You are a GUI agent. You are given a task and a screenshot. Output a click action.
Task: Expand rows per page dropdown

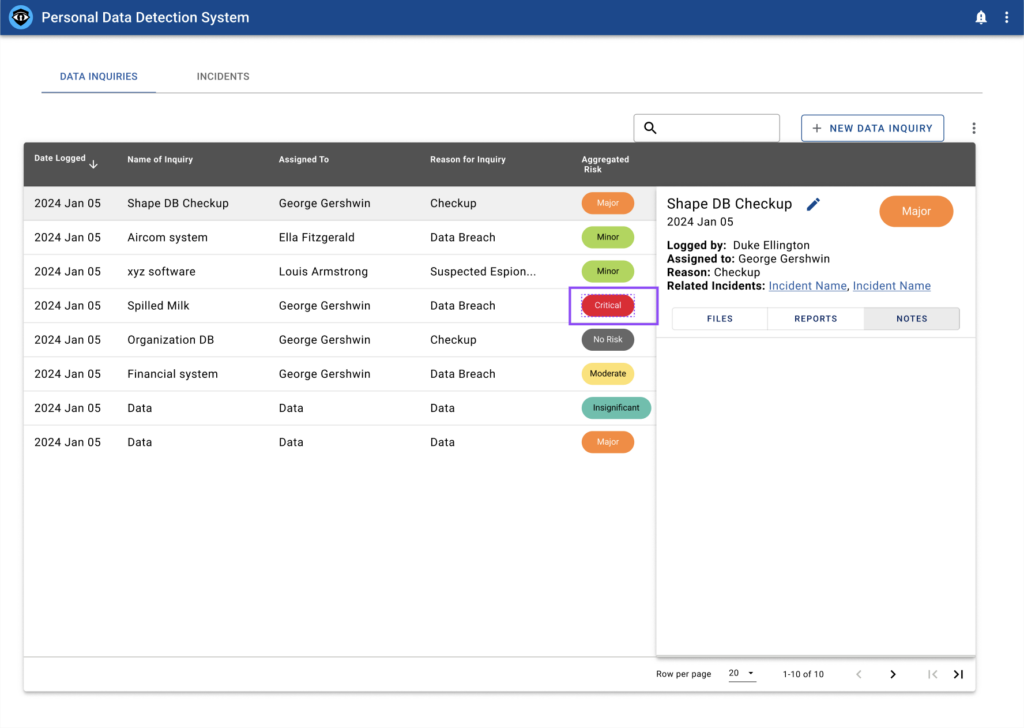pyautogui.click(x=741, y=674)
